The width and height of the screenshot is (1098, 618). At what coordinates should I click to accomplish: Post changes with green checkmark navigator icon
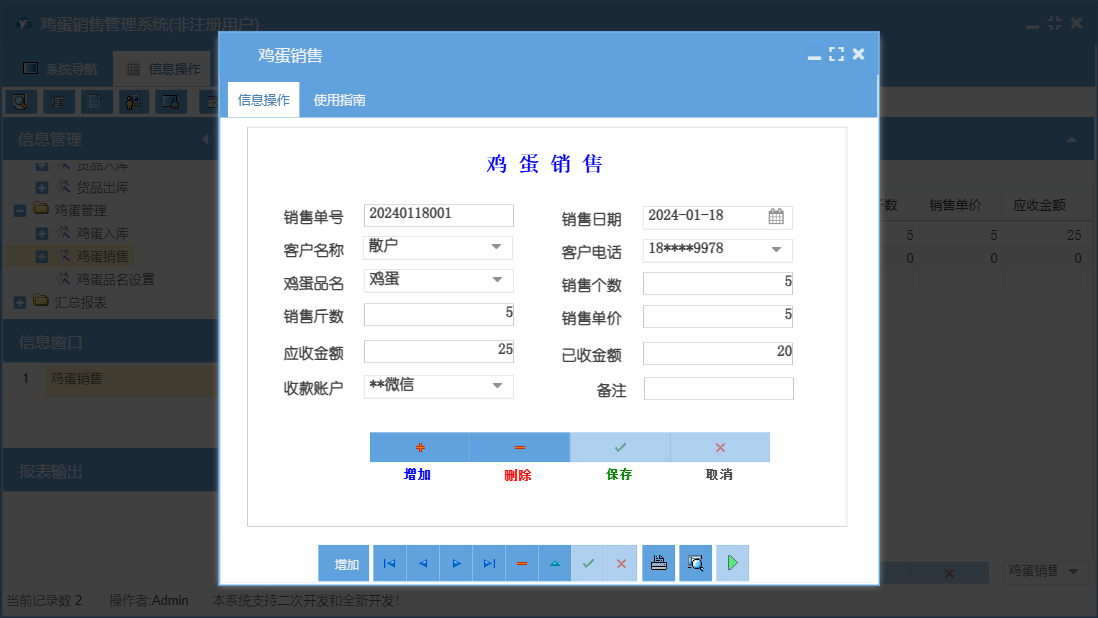point(588,563)
